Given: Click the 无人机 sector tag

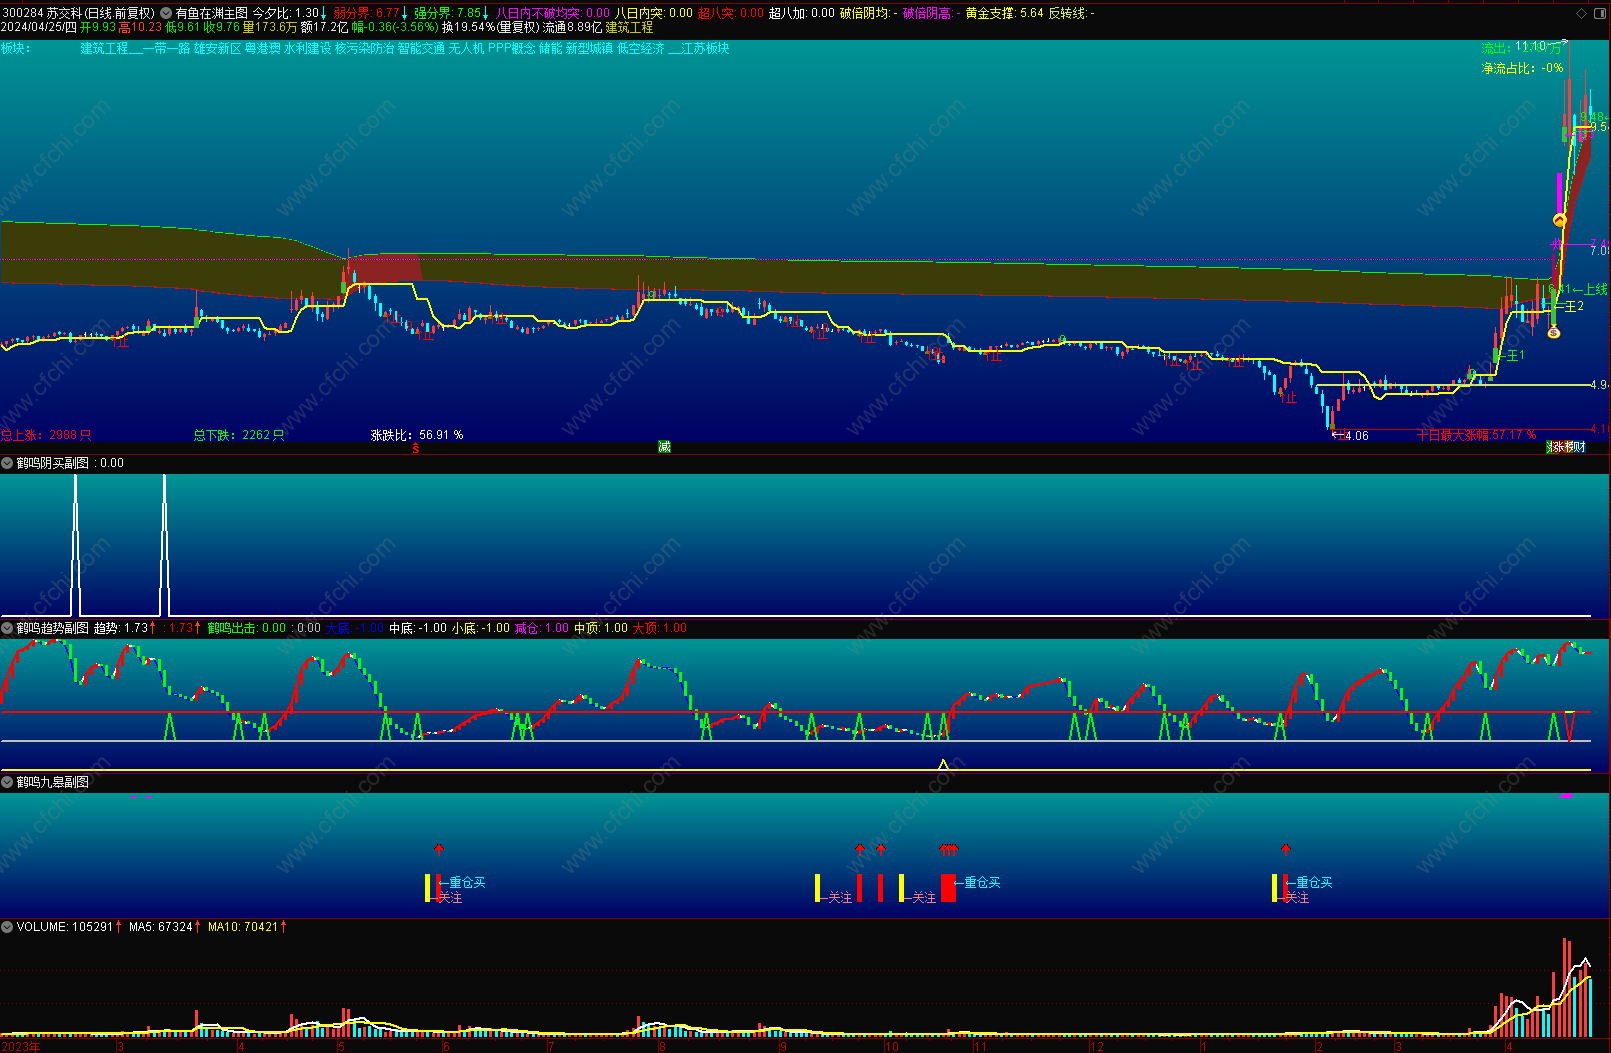Looking at the screenshot, I should [466, 48].
